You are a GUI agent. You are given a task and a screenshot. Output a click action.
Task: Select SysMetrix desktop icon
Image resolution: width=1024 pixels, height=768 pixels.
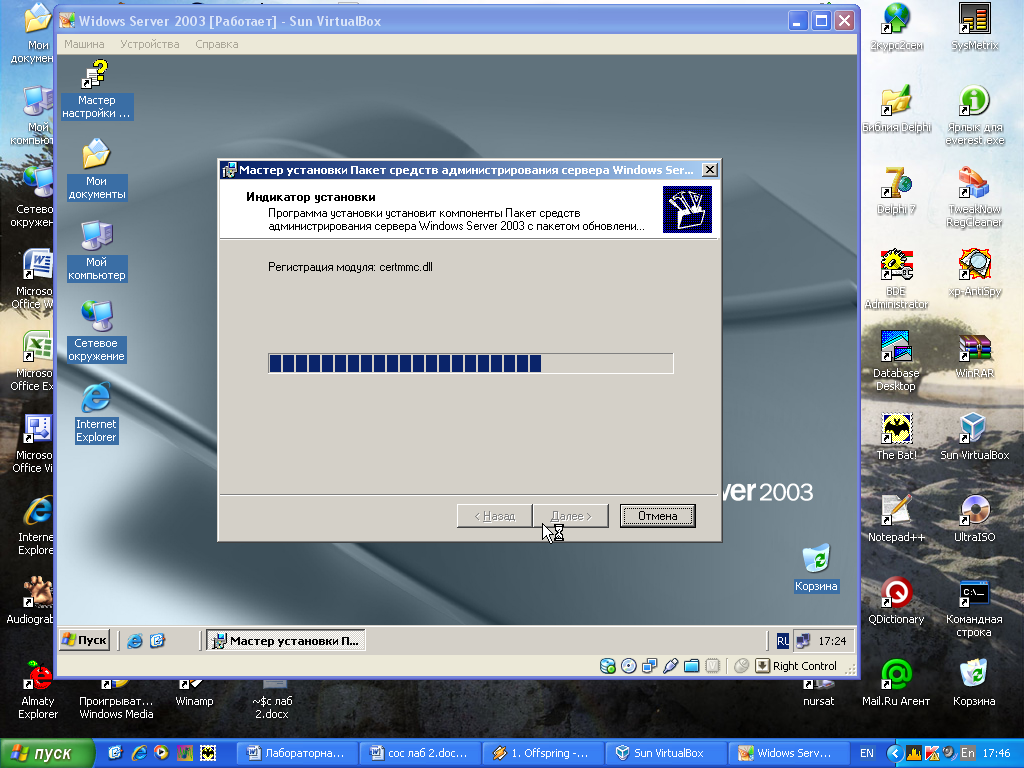pos(974,27)
